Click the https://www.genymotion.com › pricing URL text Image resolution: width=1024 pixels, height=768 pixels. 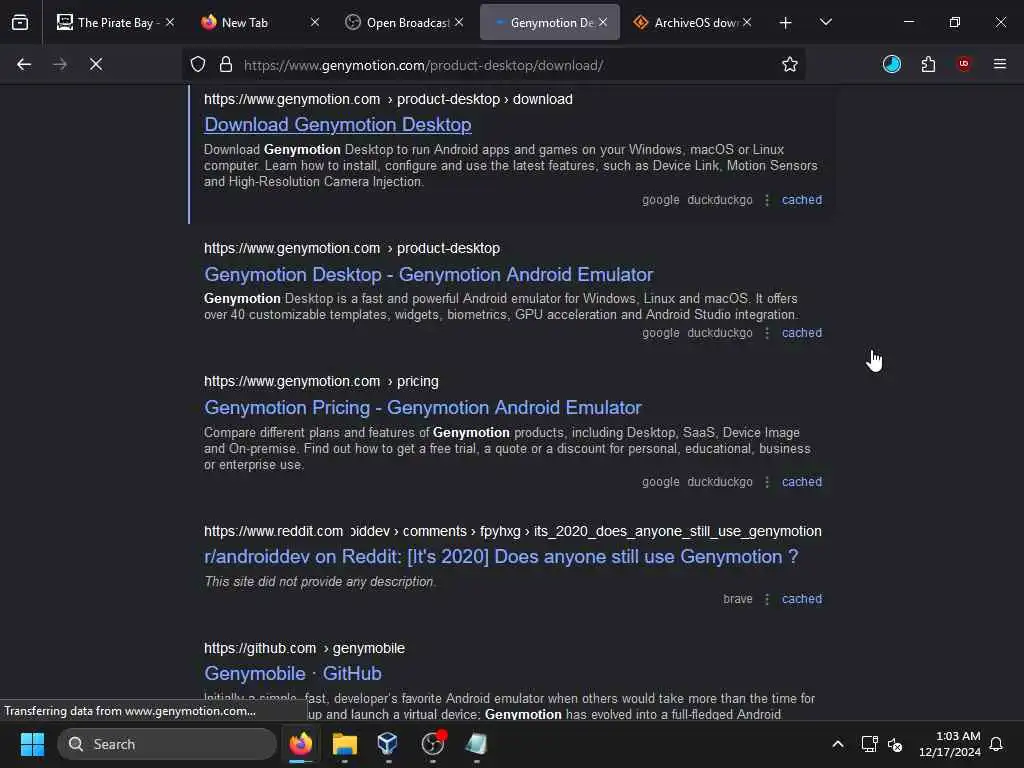click(321, 381)
